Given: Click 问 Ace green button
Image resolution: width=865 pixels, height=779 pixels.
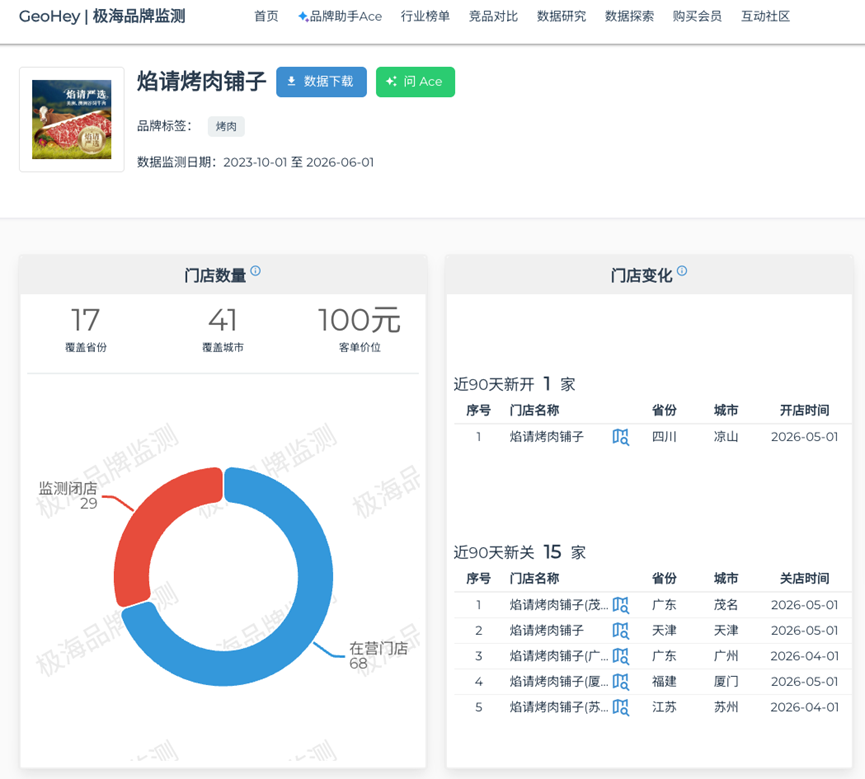Looking at the screenshot, I should (x=415, y=82).
